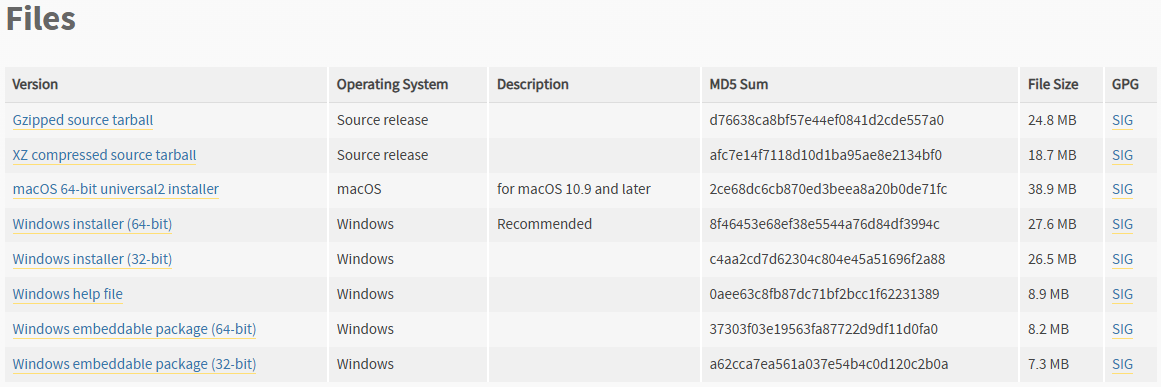Click SIG link in the macOS installer row
The width and height of the screenshot is (1161, 387).
pos(1122,189)
